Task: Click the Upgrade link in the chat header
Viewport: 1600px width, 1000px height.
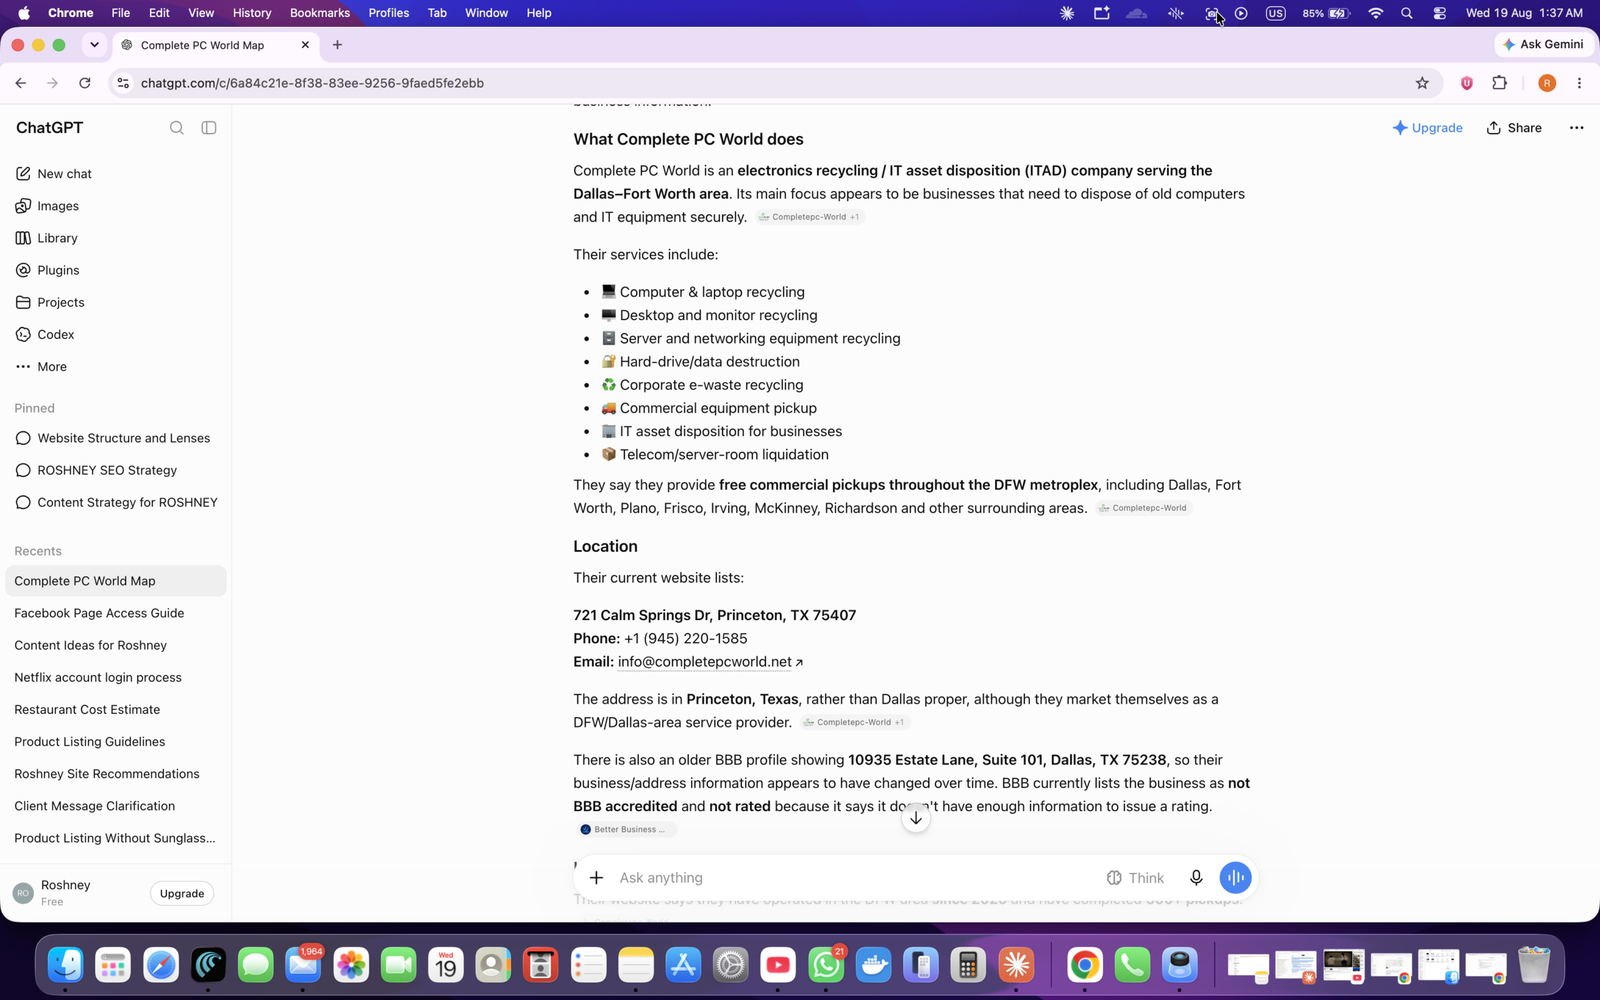Action: coord(1428,128)
